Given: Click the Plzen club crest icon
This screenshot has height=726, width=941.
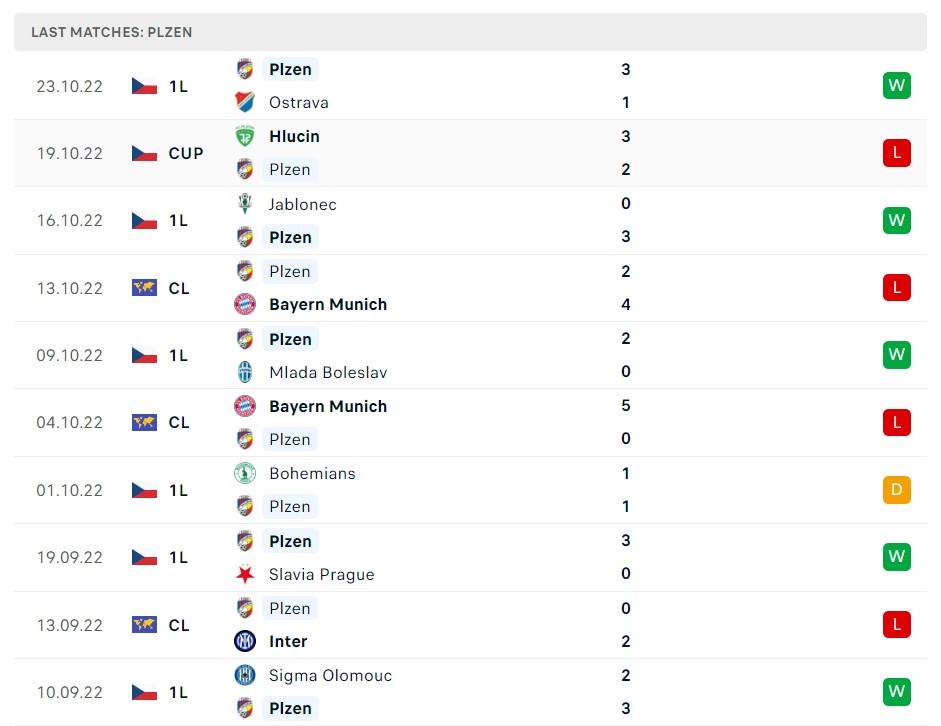Looking at the screenshot, I should (245, 69).
